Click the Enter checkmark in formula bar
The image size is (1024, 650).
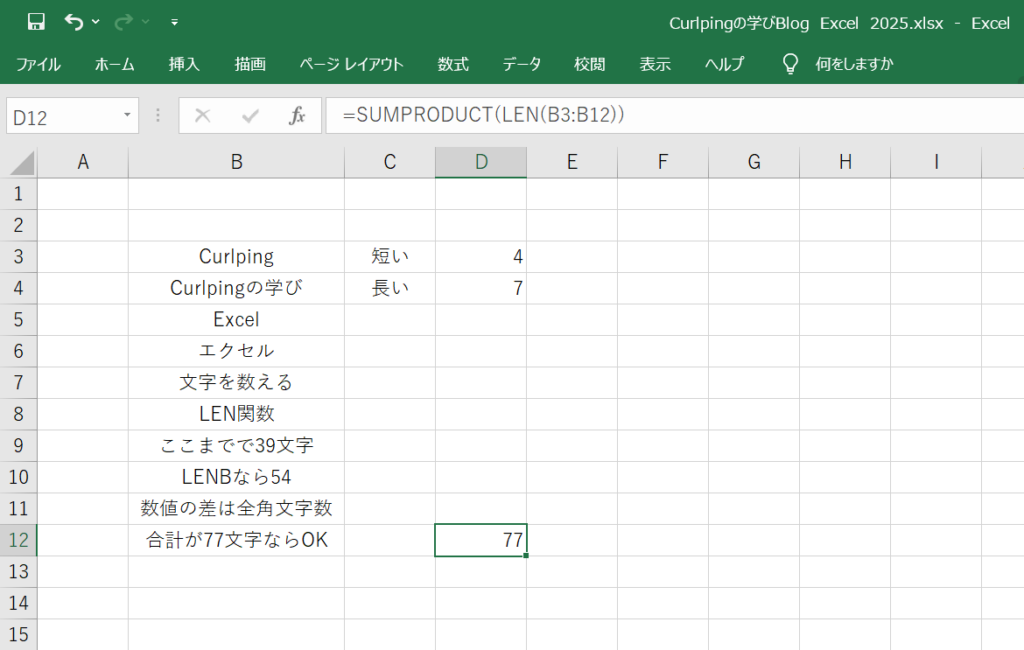point(250,116)
